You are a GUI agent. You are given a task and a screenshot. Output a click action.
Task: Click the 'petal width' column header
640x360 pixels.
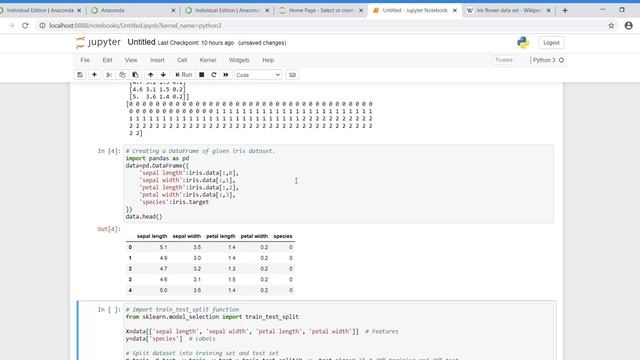pos(254,236)
